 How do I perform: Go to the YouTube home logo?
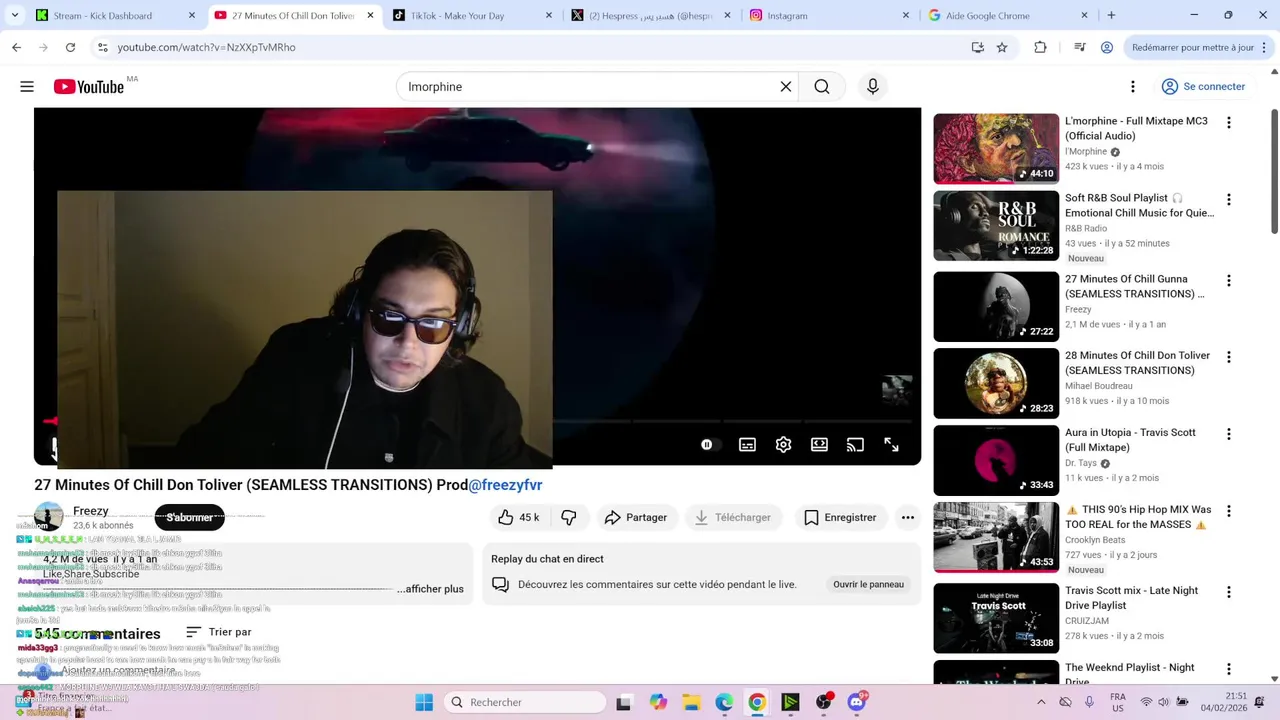click(x=89, y=87)
